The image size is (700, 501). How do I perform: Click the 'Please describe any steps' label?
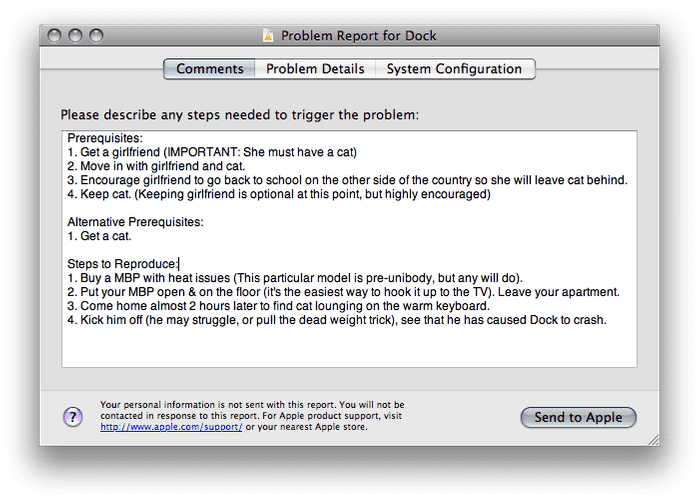(x=240, y=115)
